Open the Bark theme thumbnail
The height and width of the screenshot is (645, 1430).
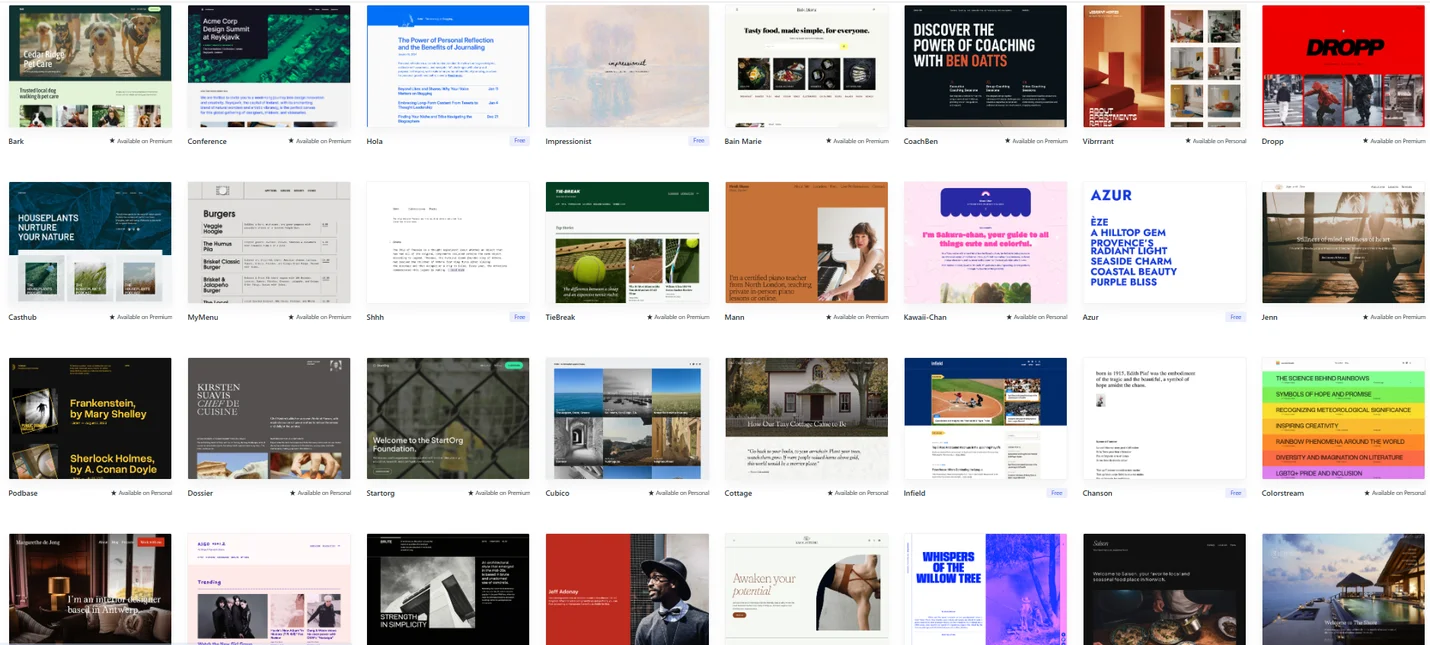pyautogui.click(x=90, y=66)
